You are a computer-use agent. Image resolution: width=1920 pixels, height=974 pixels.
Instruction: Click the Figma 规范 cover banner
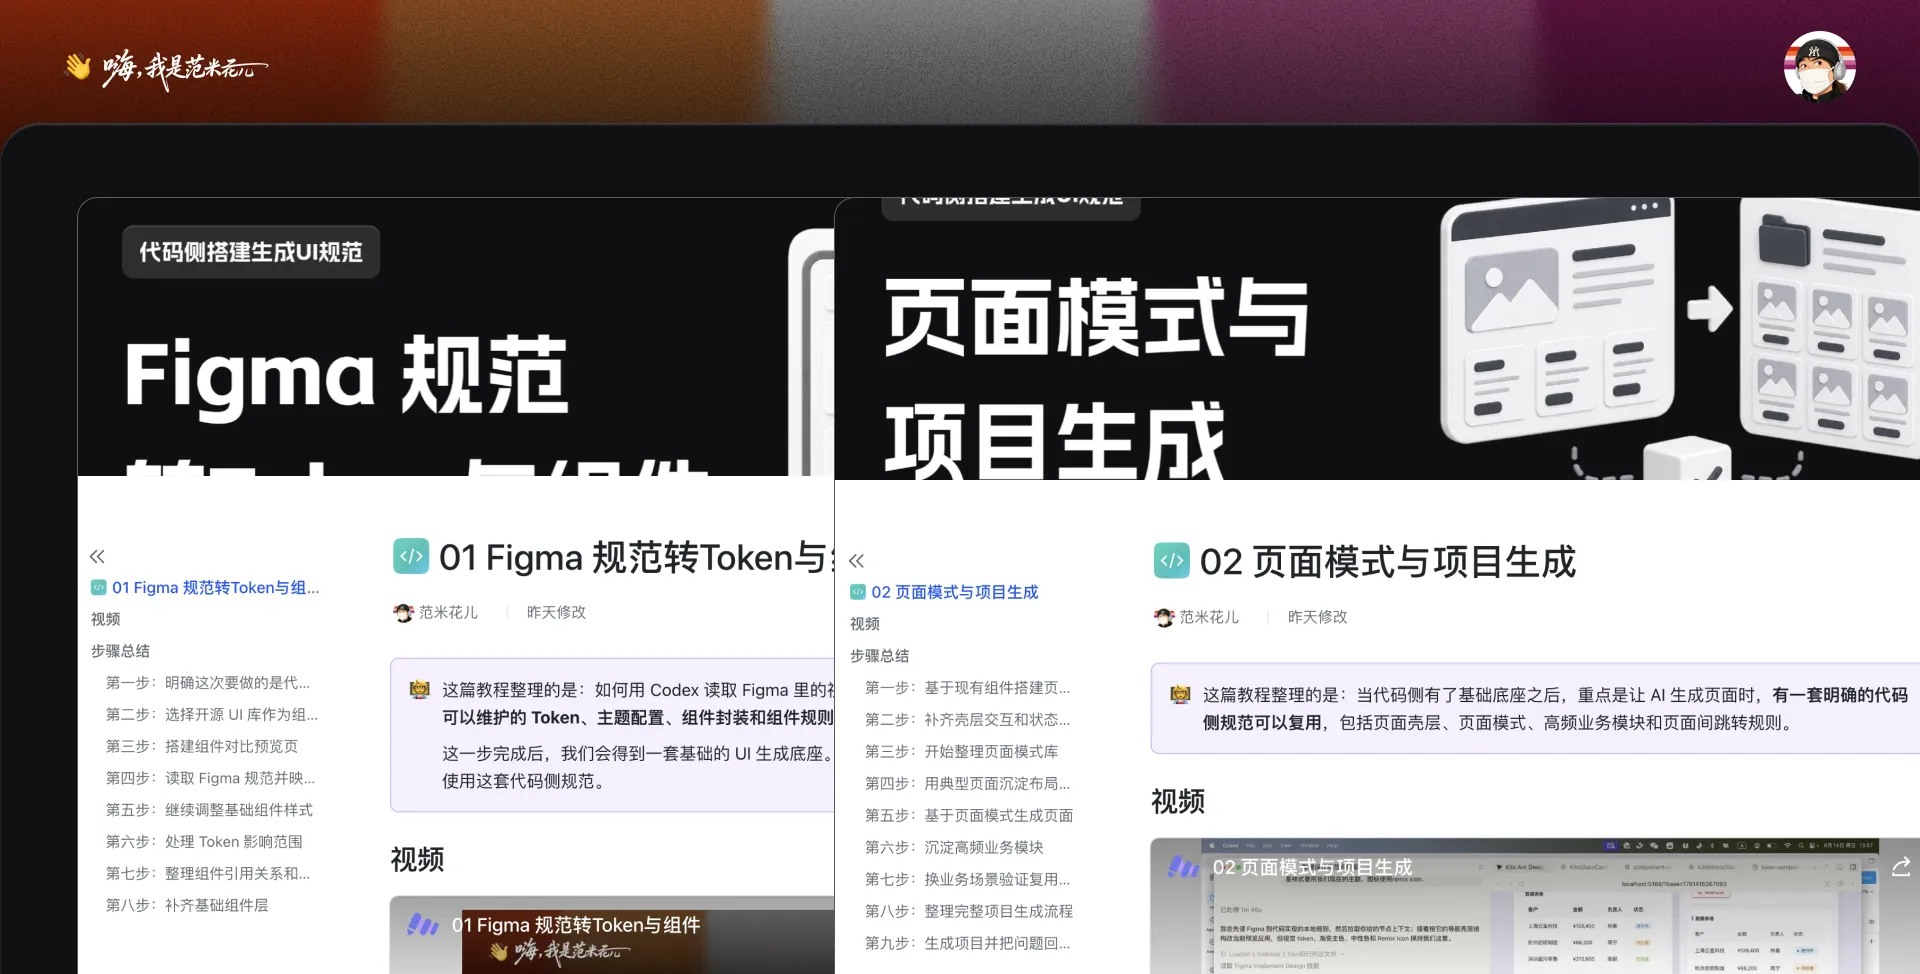[x=456, y=337]
